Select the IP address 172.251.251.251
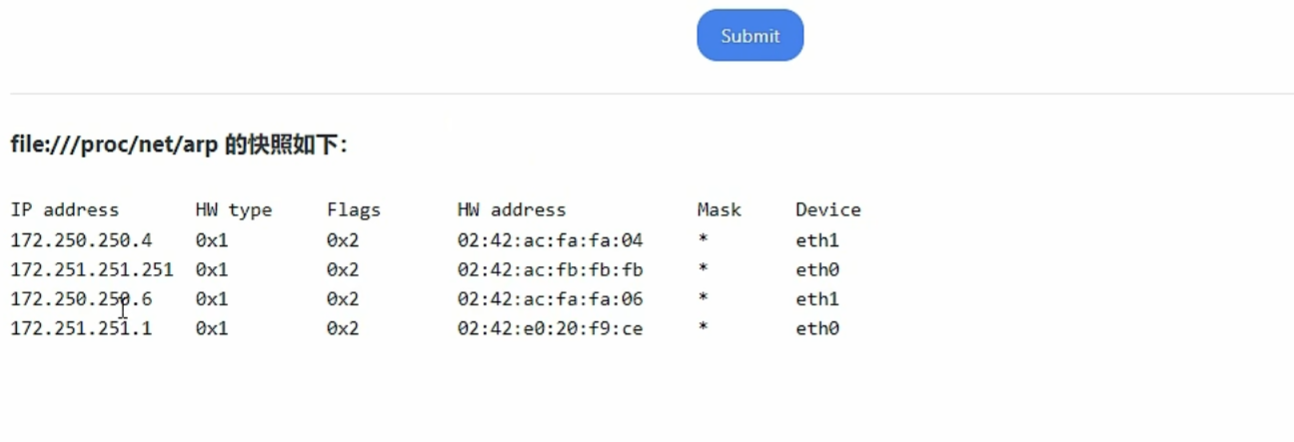Viewport: 1294px width, 442px height. (92, 270)
